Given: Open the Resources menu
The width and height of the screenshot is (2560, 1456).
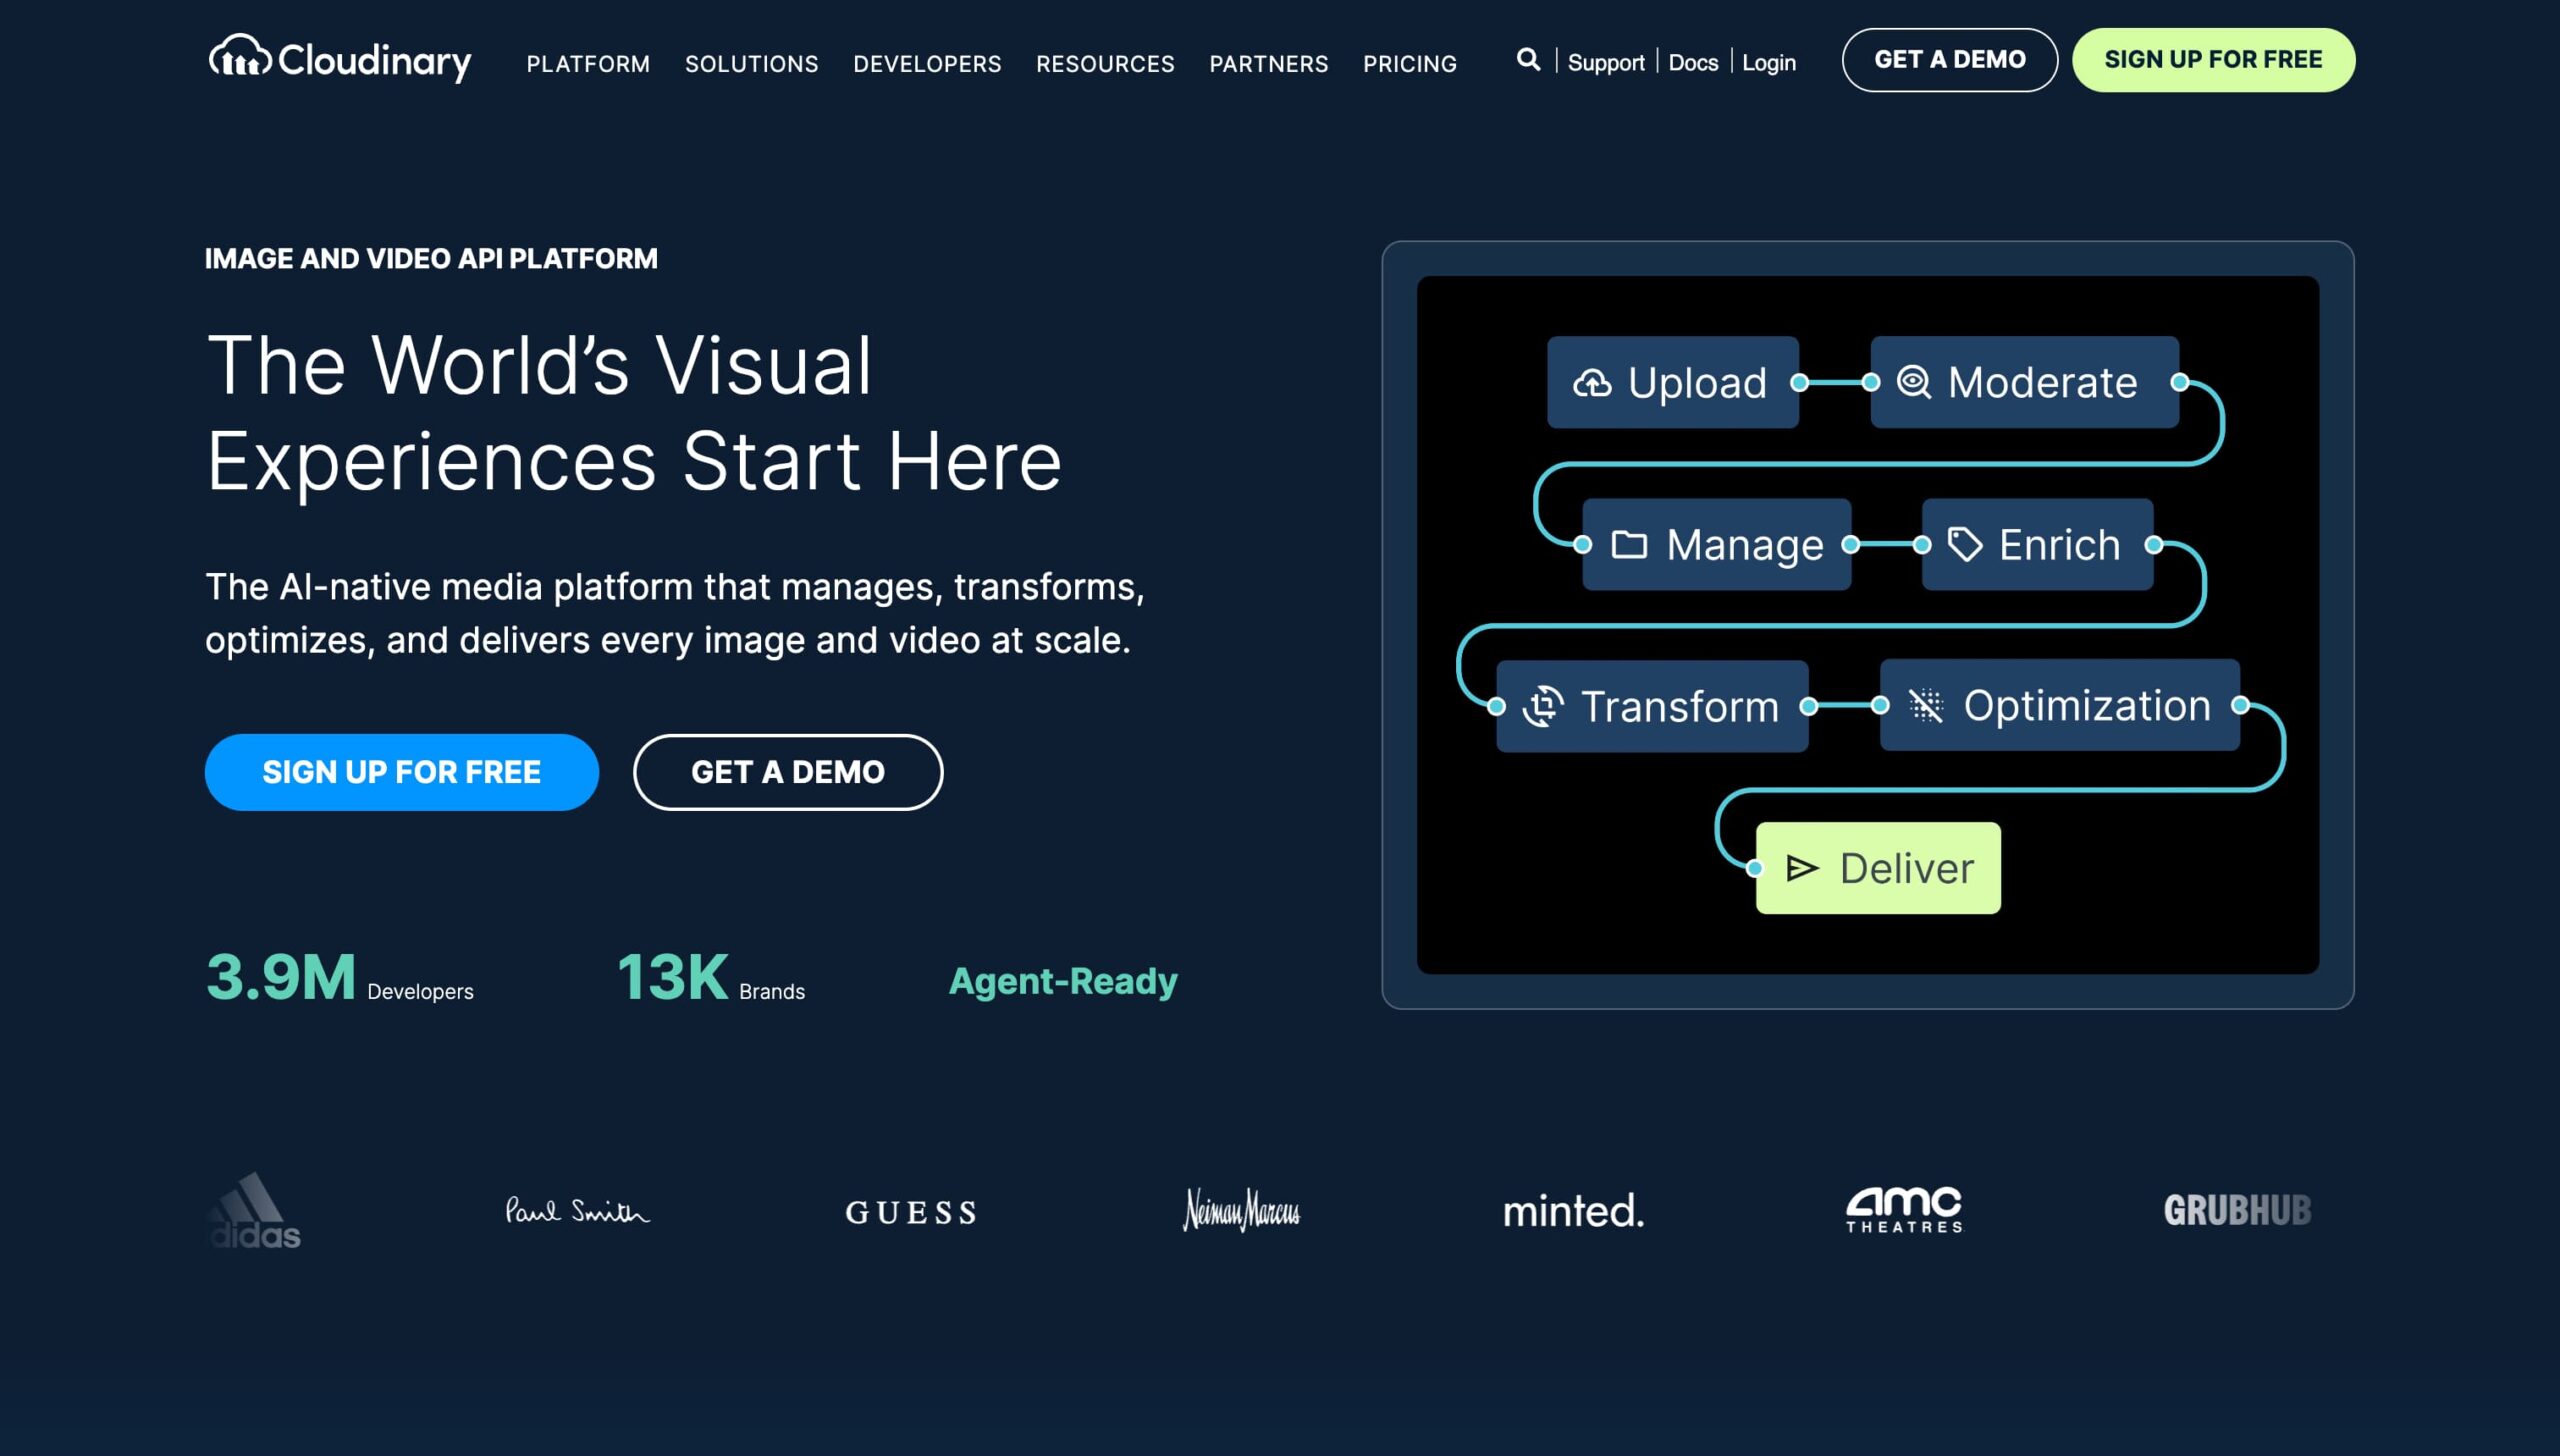Looking at the screenshot, I should click(1105, 64).
